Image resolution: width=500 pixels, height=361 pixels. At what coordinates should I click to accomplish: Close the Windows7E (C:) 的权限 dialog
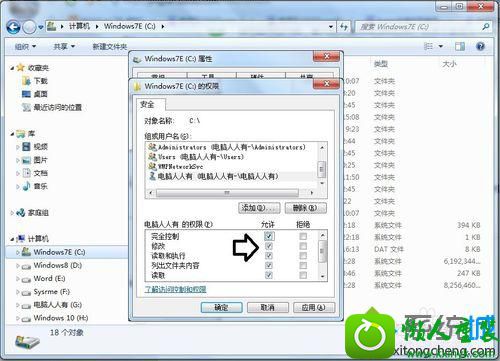[326, 83]
